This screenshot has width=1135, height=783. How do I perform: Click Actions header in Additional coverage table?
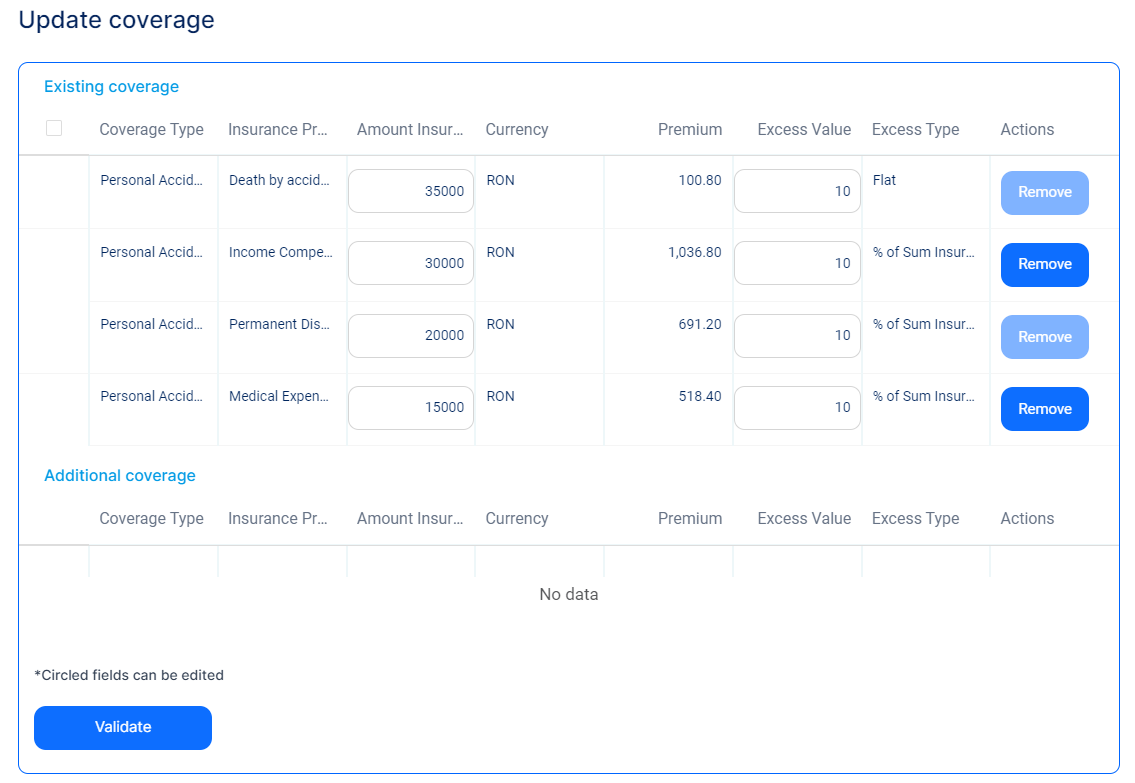[x=1027, y=518]
